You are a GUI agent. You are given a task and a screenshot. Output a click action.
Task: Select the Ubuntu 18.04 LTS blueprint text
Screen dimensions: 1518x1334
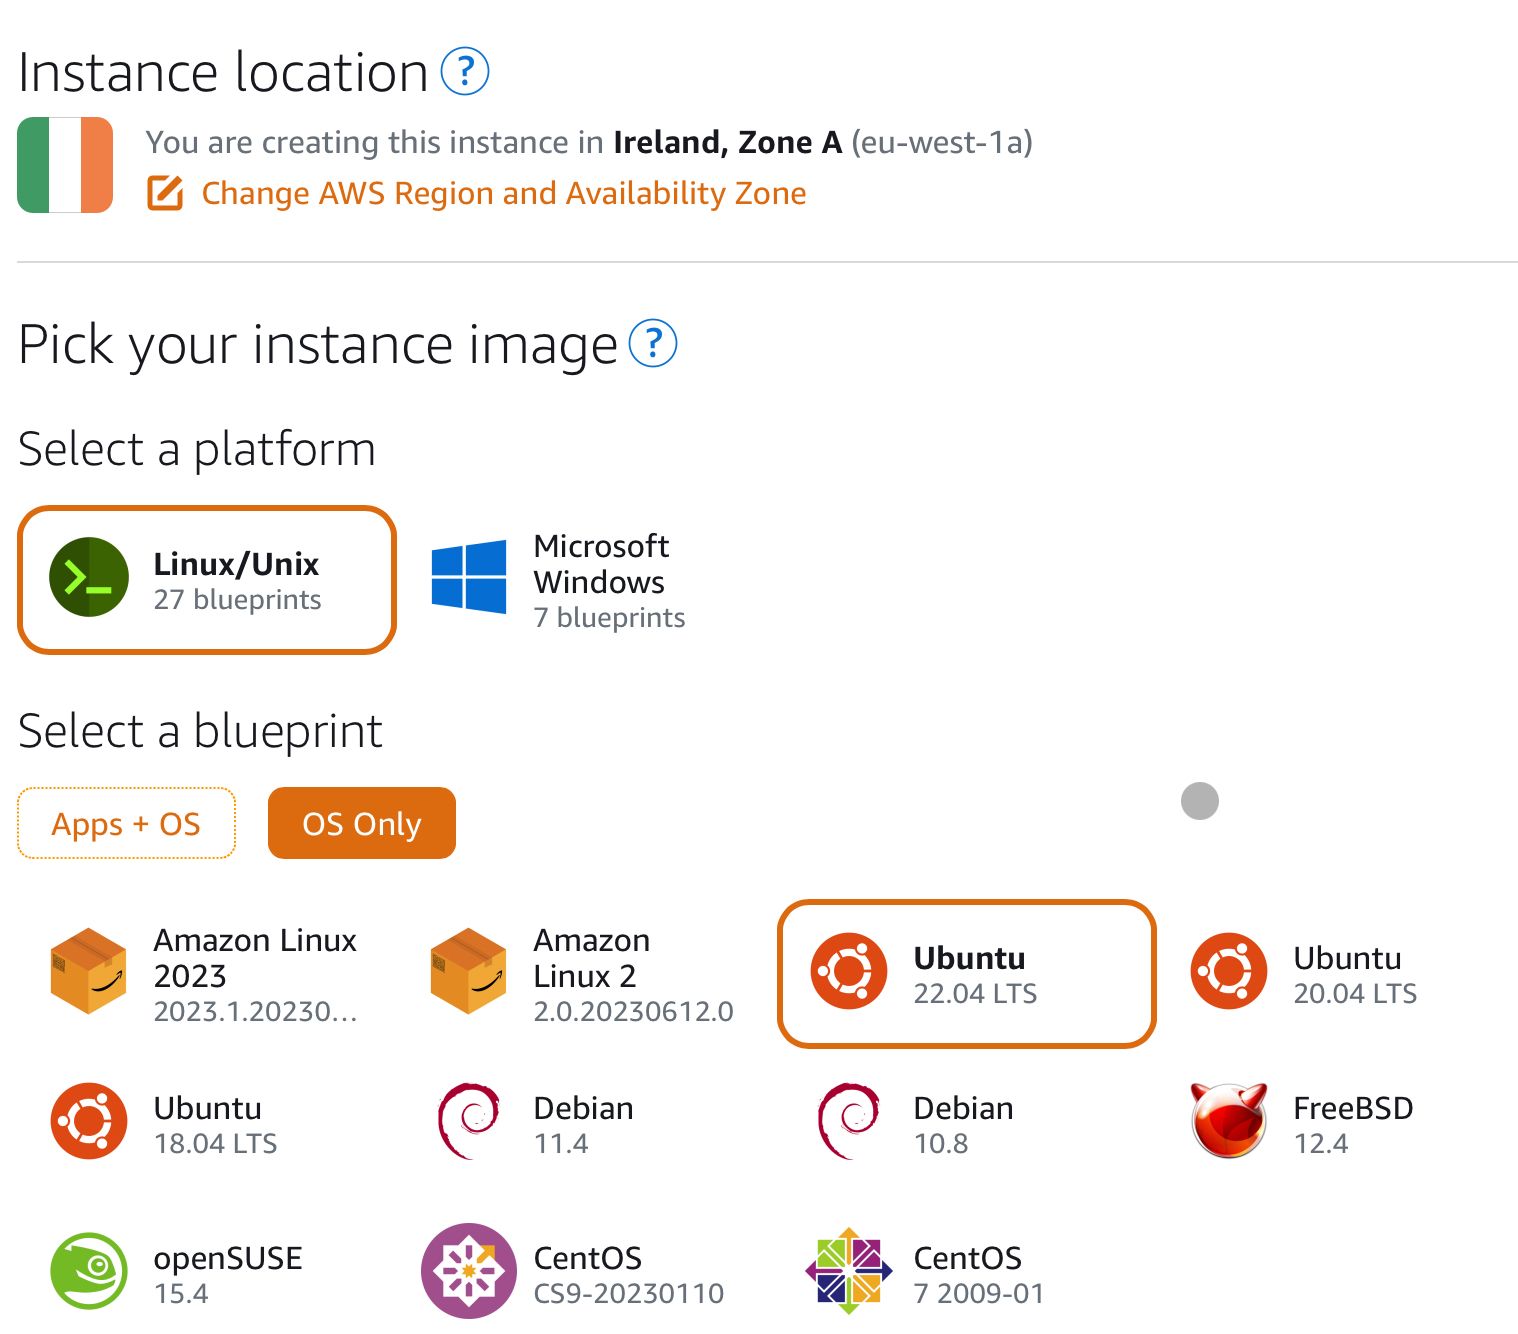[x=215, y=1125]
